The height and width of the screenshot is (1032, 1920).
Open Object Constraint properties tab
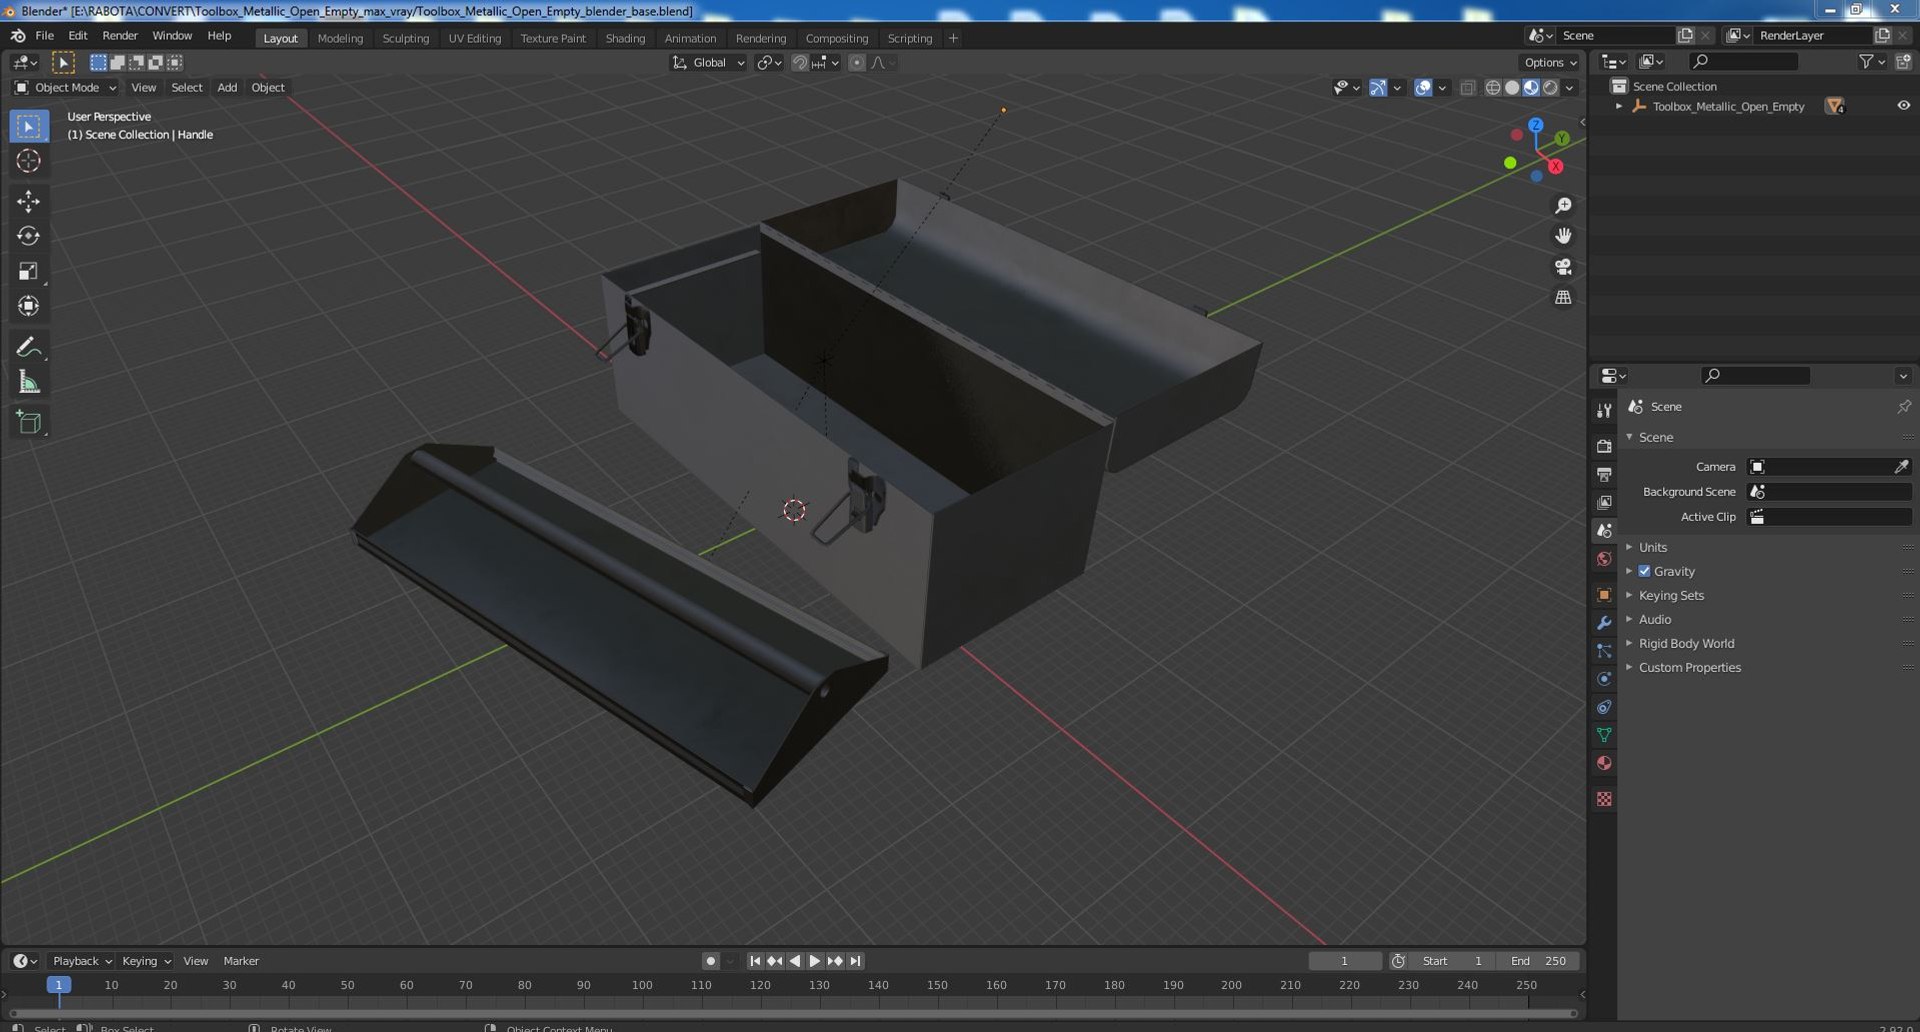pyautogui.click(x=1604, y=707)
